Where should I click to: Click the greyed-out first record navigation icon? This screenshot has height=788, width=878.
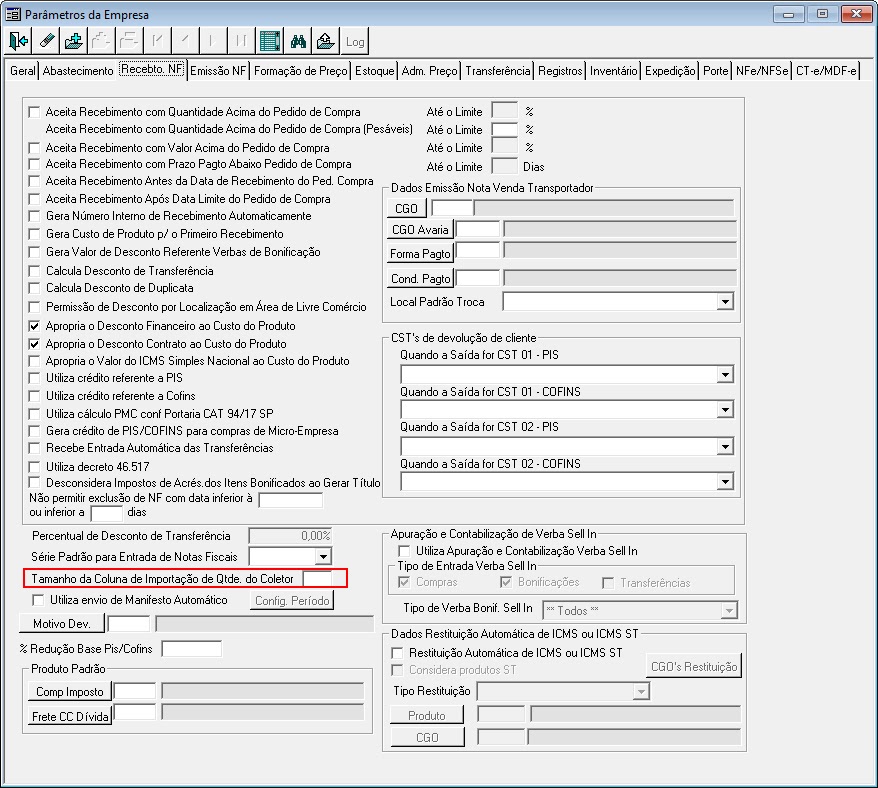click(x=157, y=41)
